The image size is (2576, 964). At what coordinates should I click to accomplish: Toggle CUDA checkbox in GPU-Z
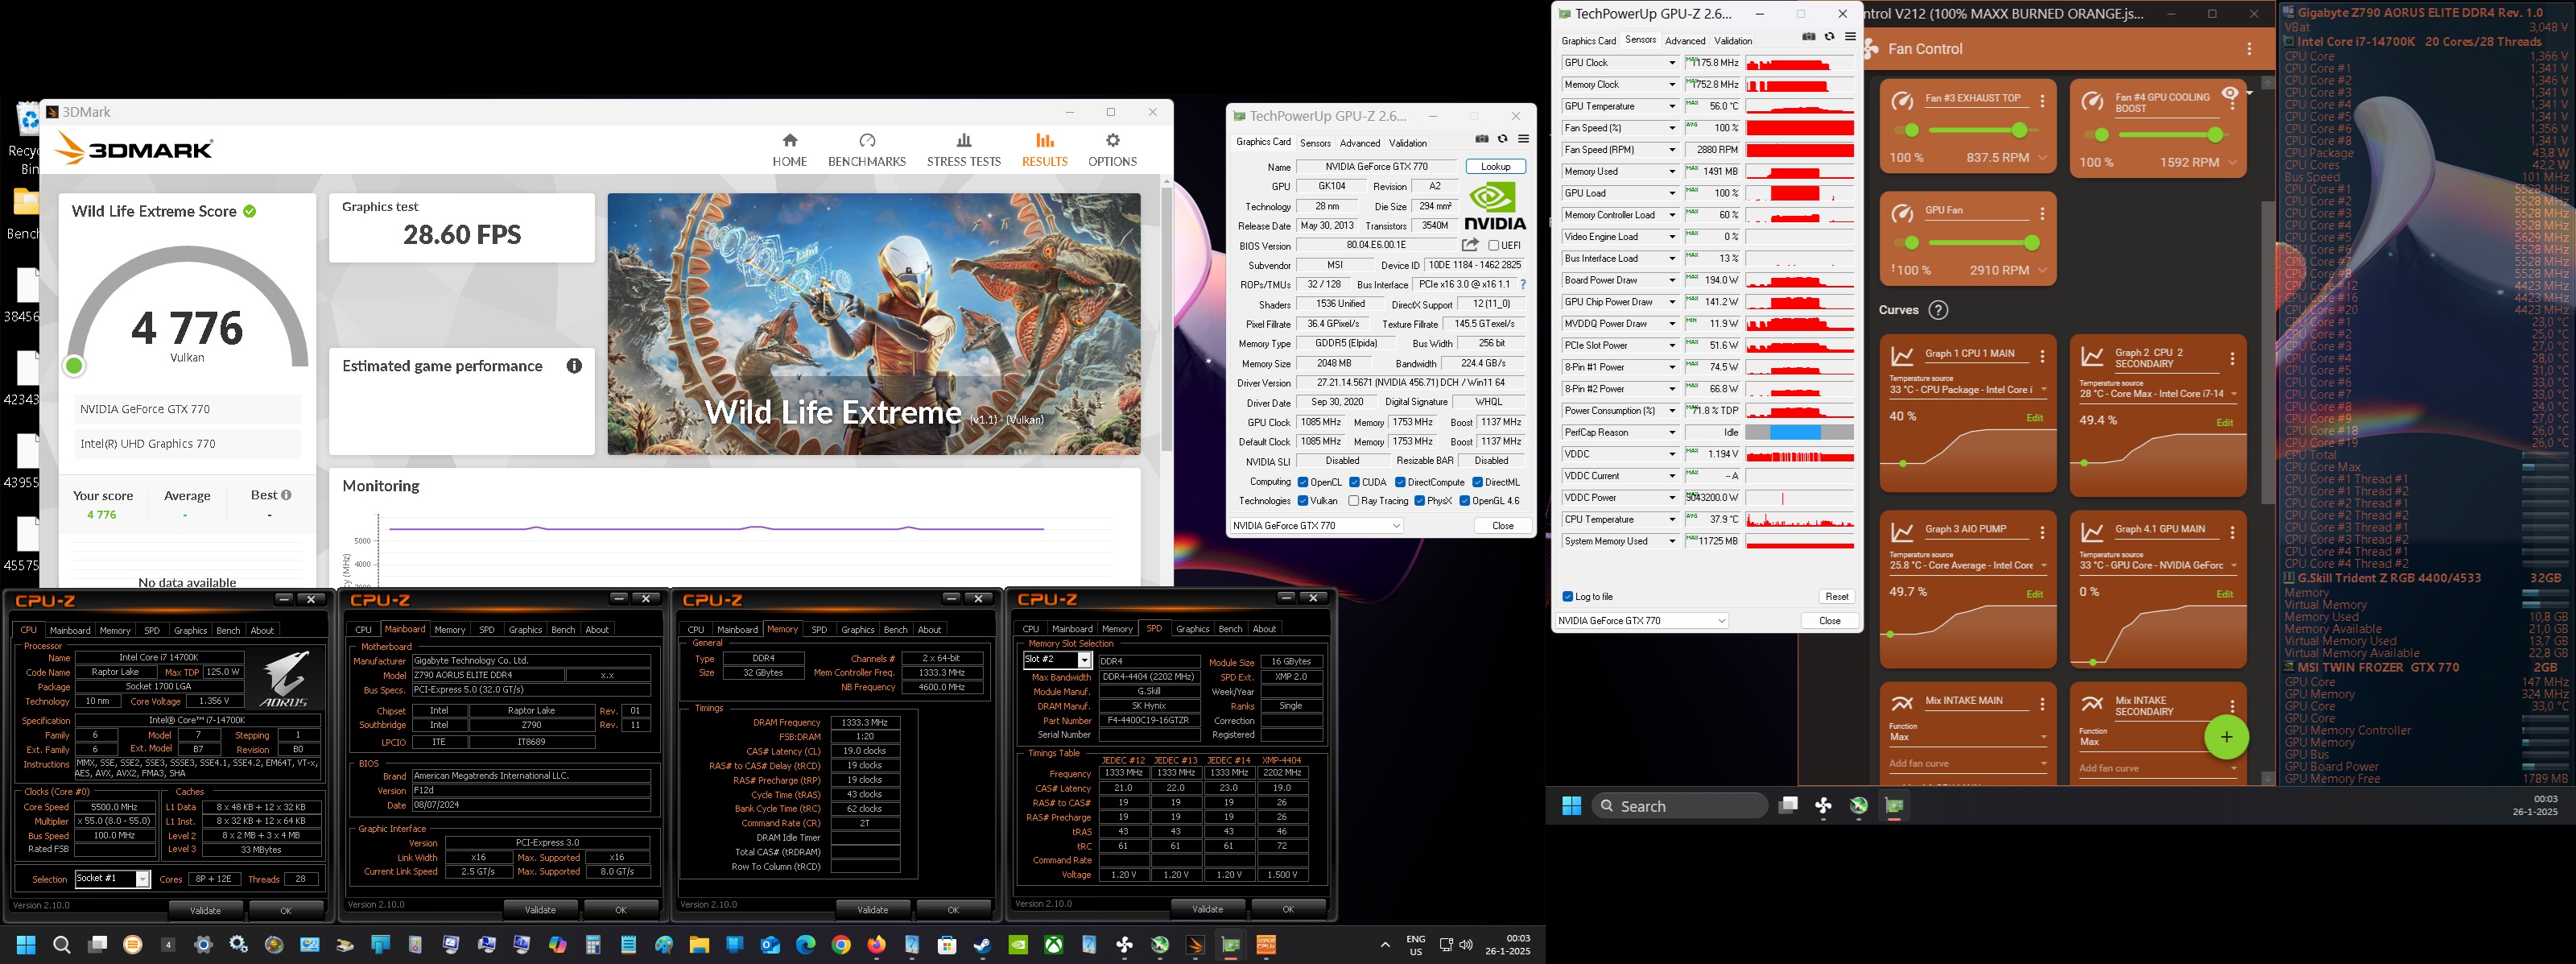coord(1354,482)
